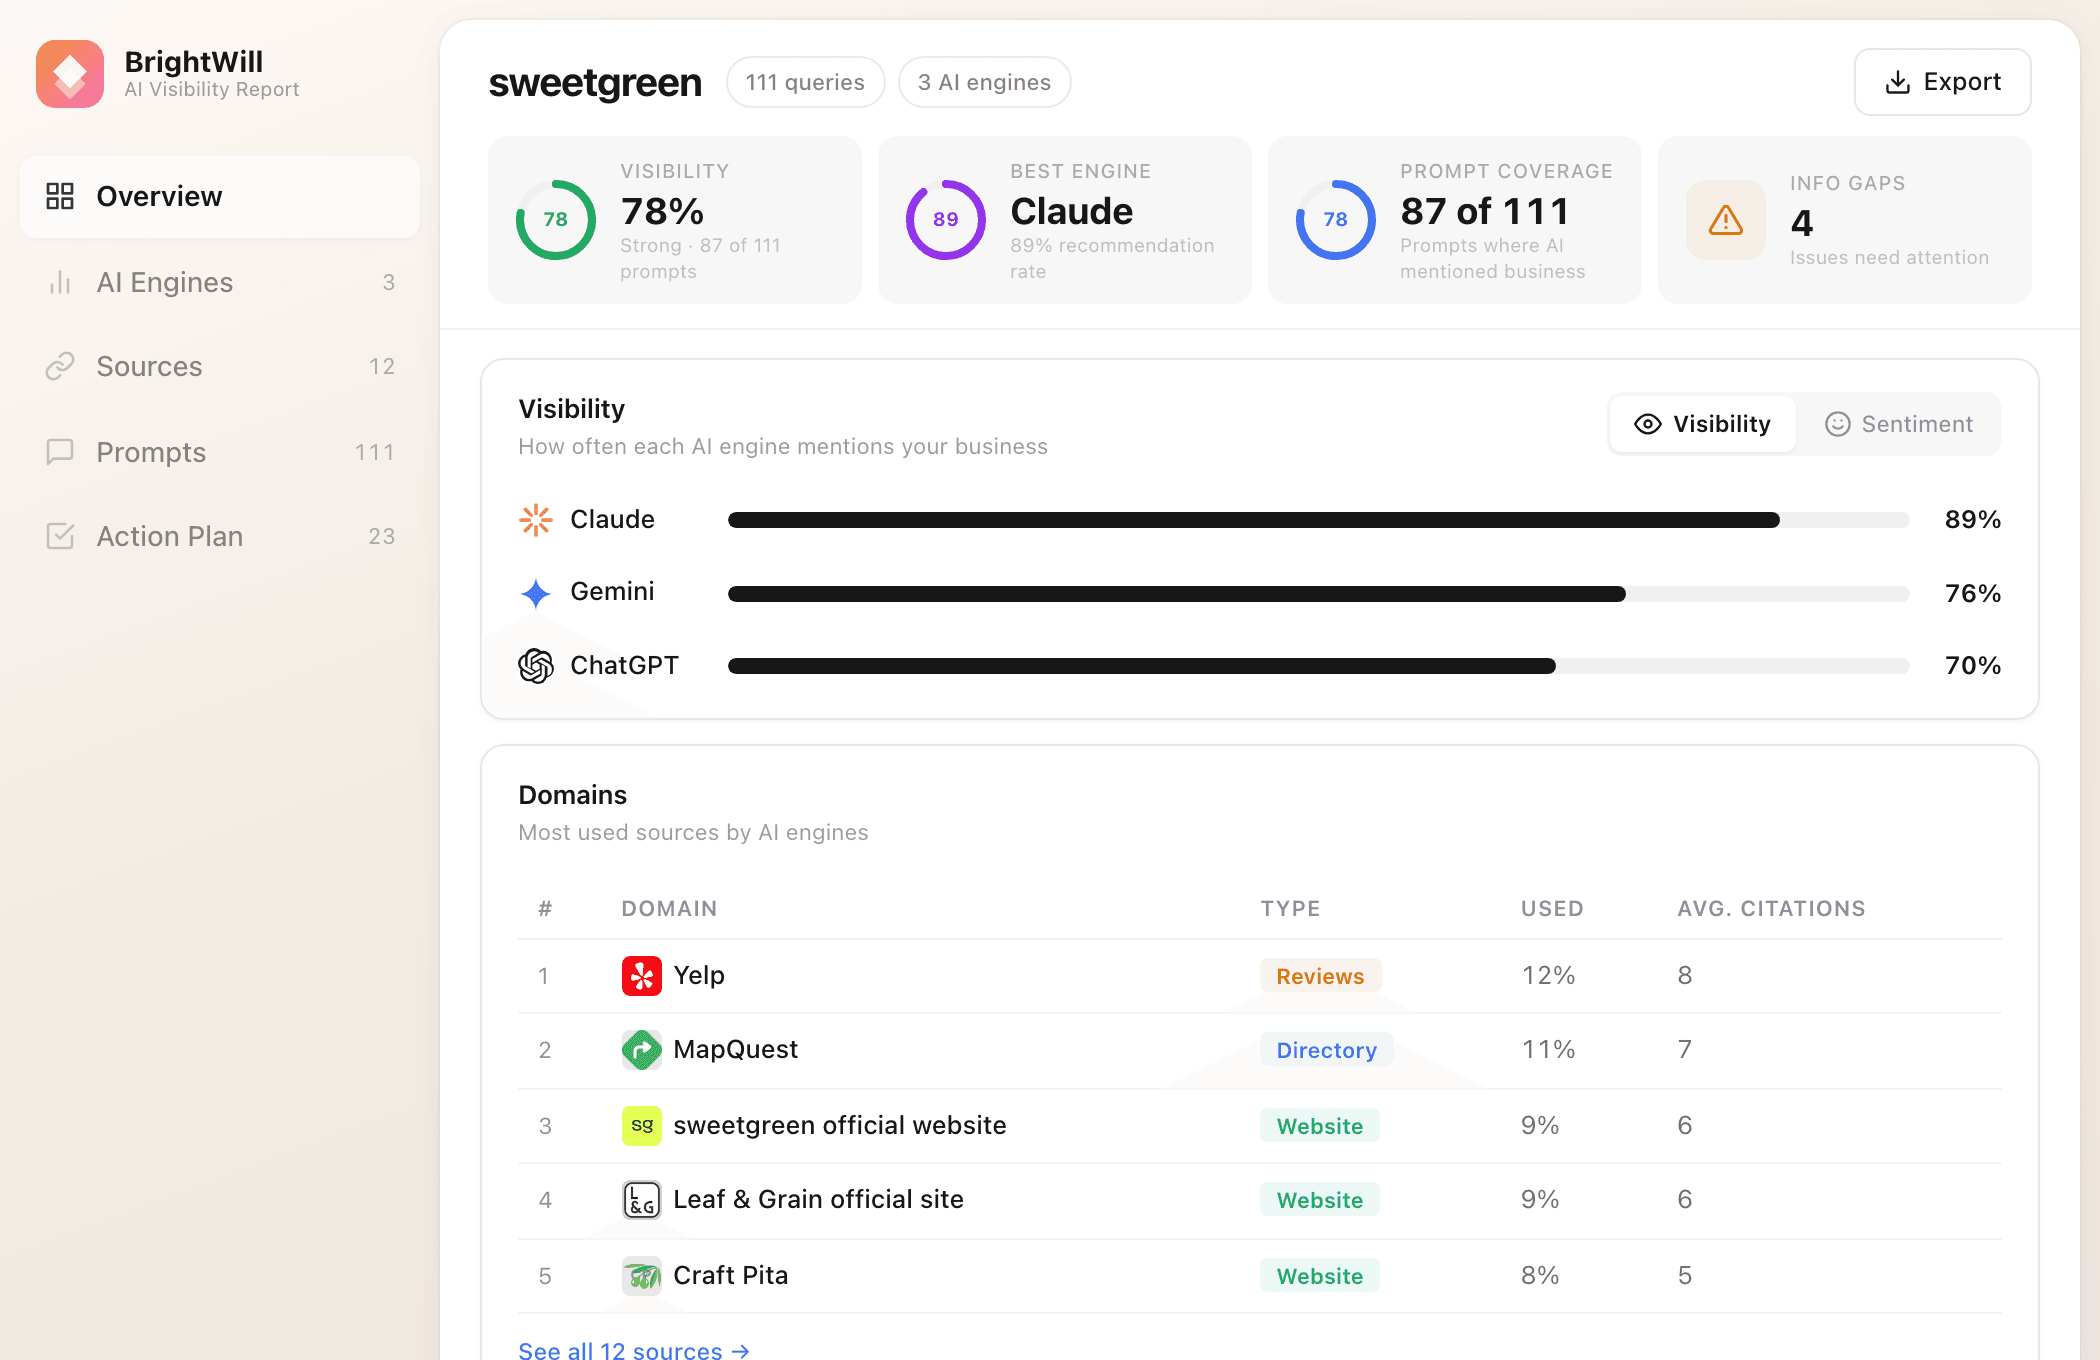Screen dimensions: 2100x1360
Task: Click the purple 89 best engine ring
Action: click(946, 220)
